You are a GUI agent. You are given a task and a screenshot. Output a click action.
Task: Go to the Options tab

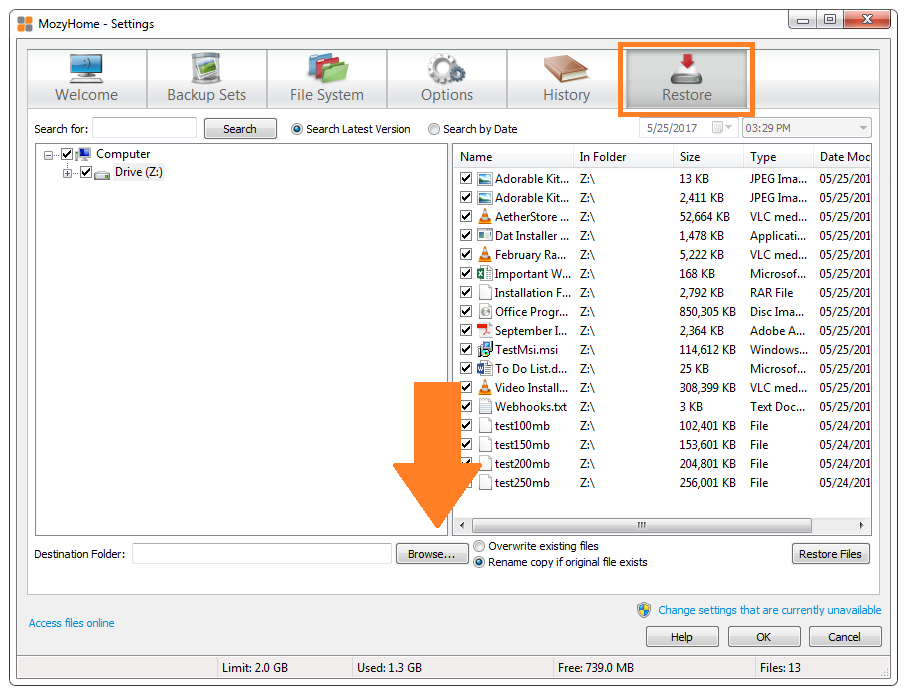[447, 79]
